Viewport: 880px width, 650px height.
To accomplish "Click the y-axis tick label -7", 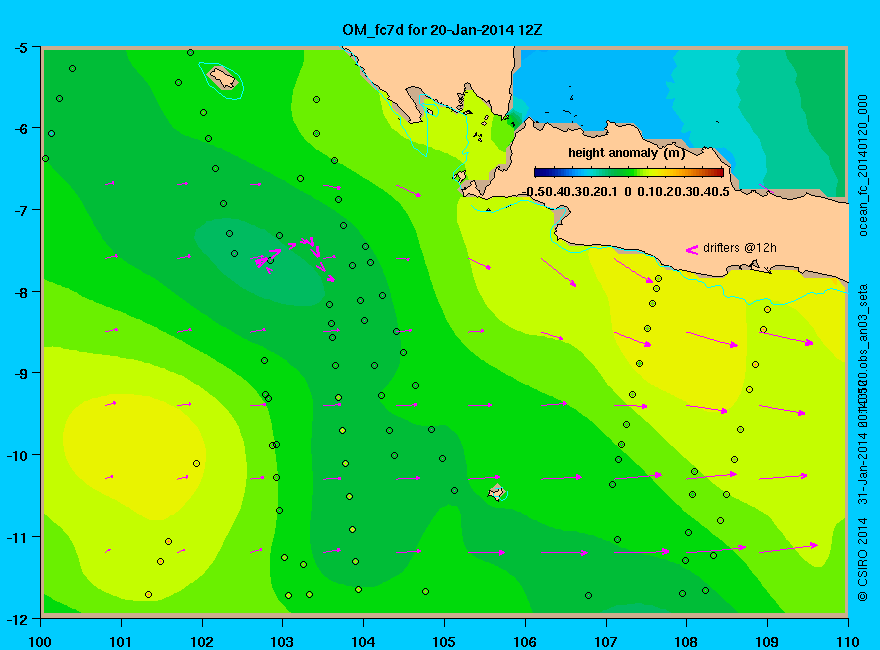I will pos(20,210).
